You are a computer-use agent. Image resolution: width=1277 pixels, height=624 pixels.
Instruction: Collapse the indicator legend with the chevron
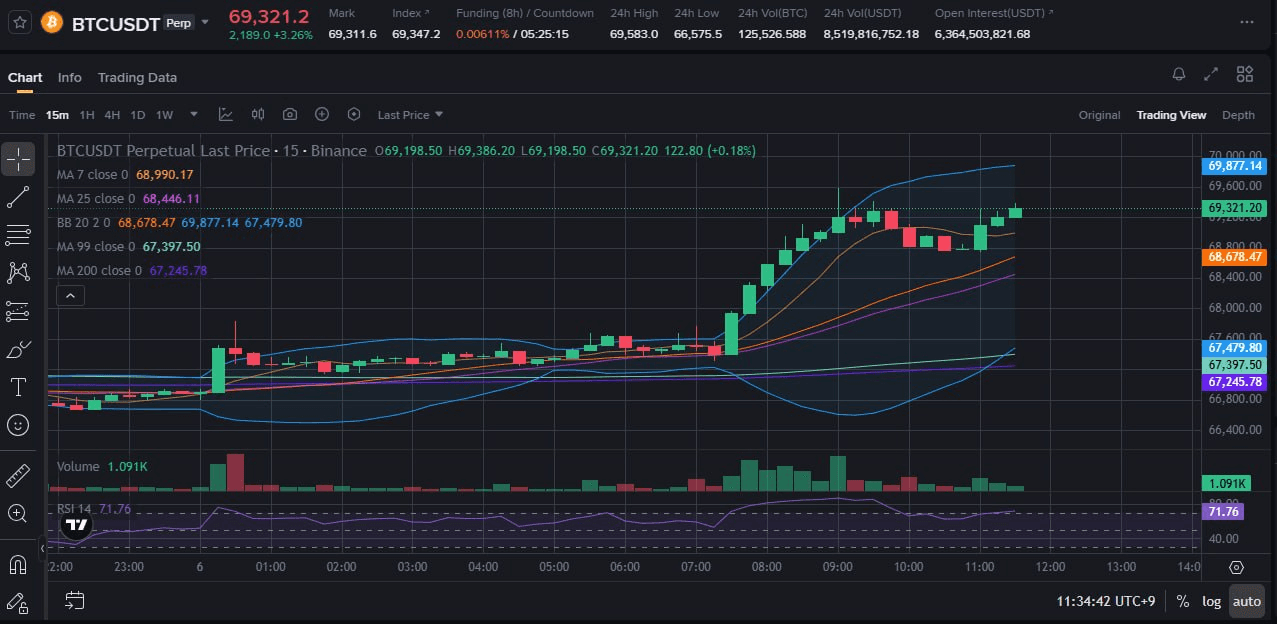pyautogui.click(x=70, y=295)
